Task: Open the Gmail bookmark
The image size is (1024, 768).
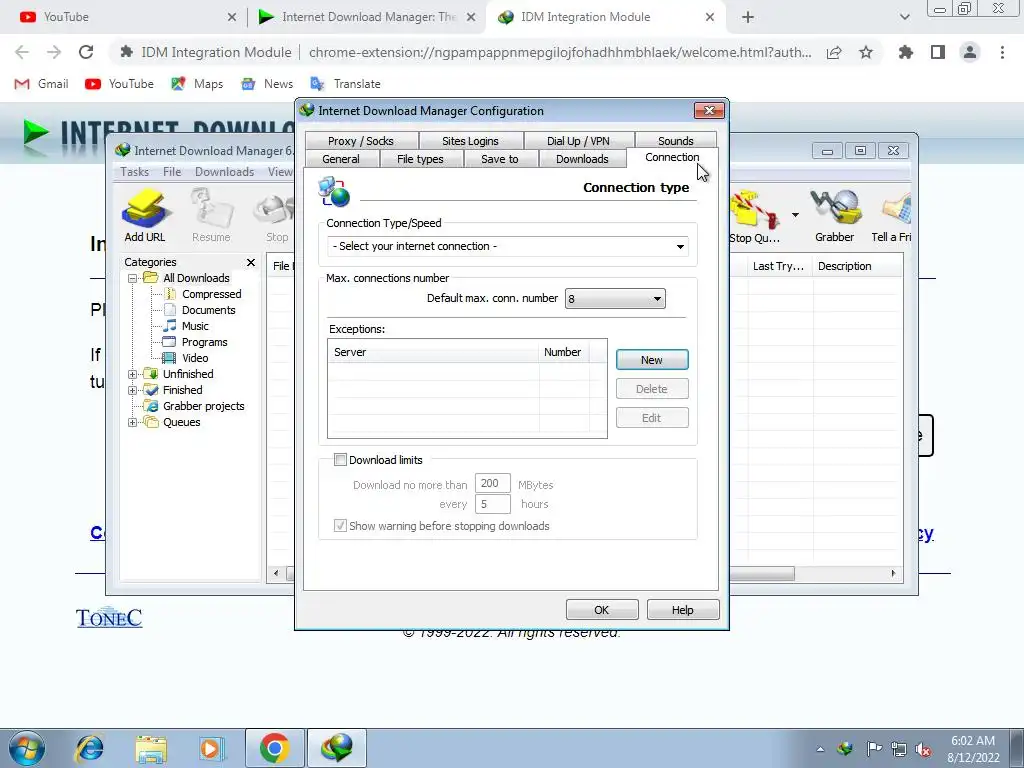Action: [41, 84]
